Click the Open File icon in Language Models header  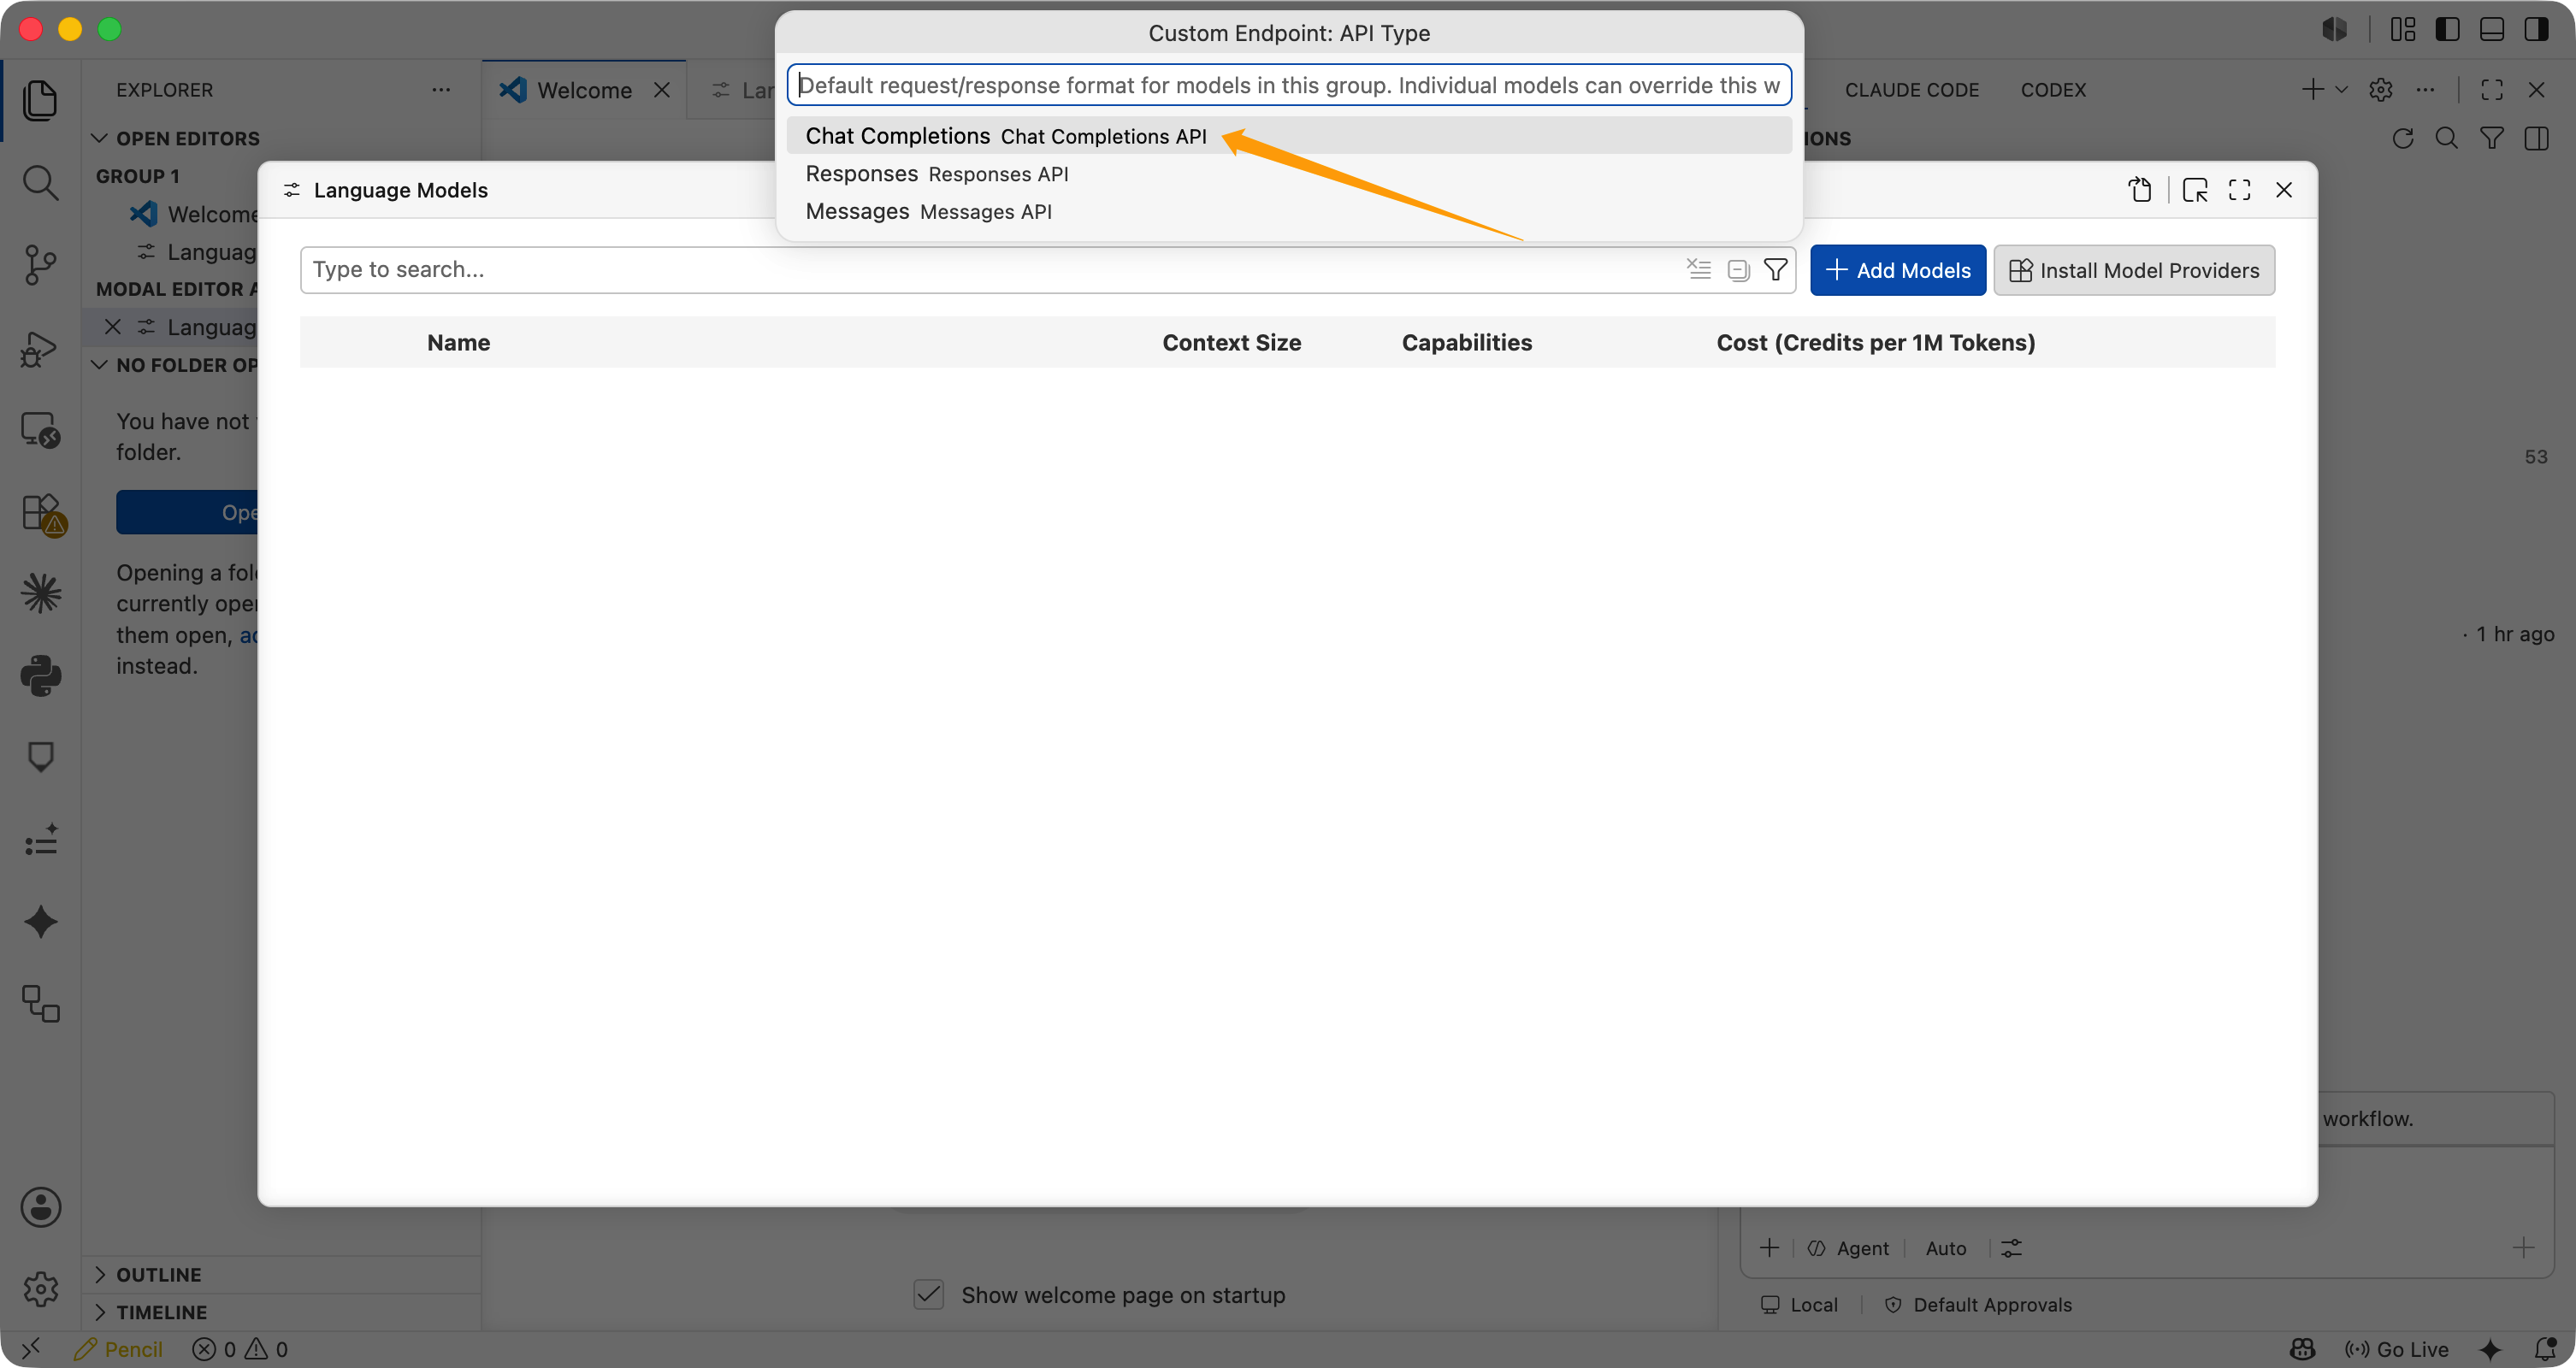tap(2140, 190)
